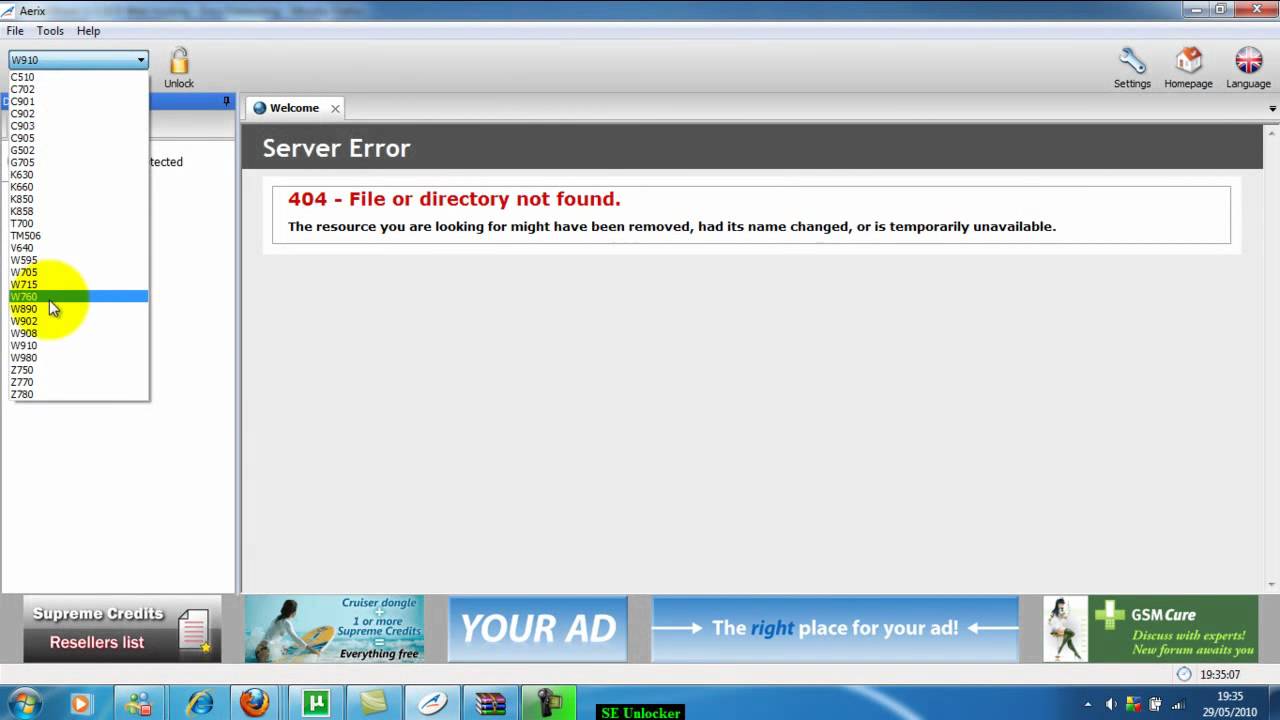Pick W980 from the model list

(x=79, y=358)
